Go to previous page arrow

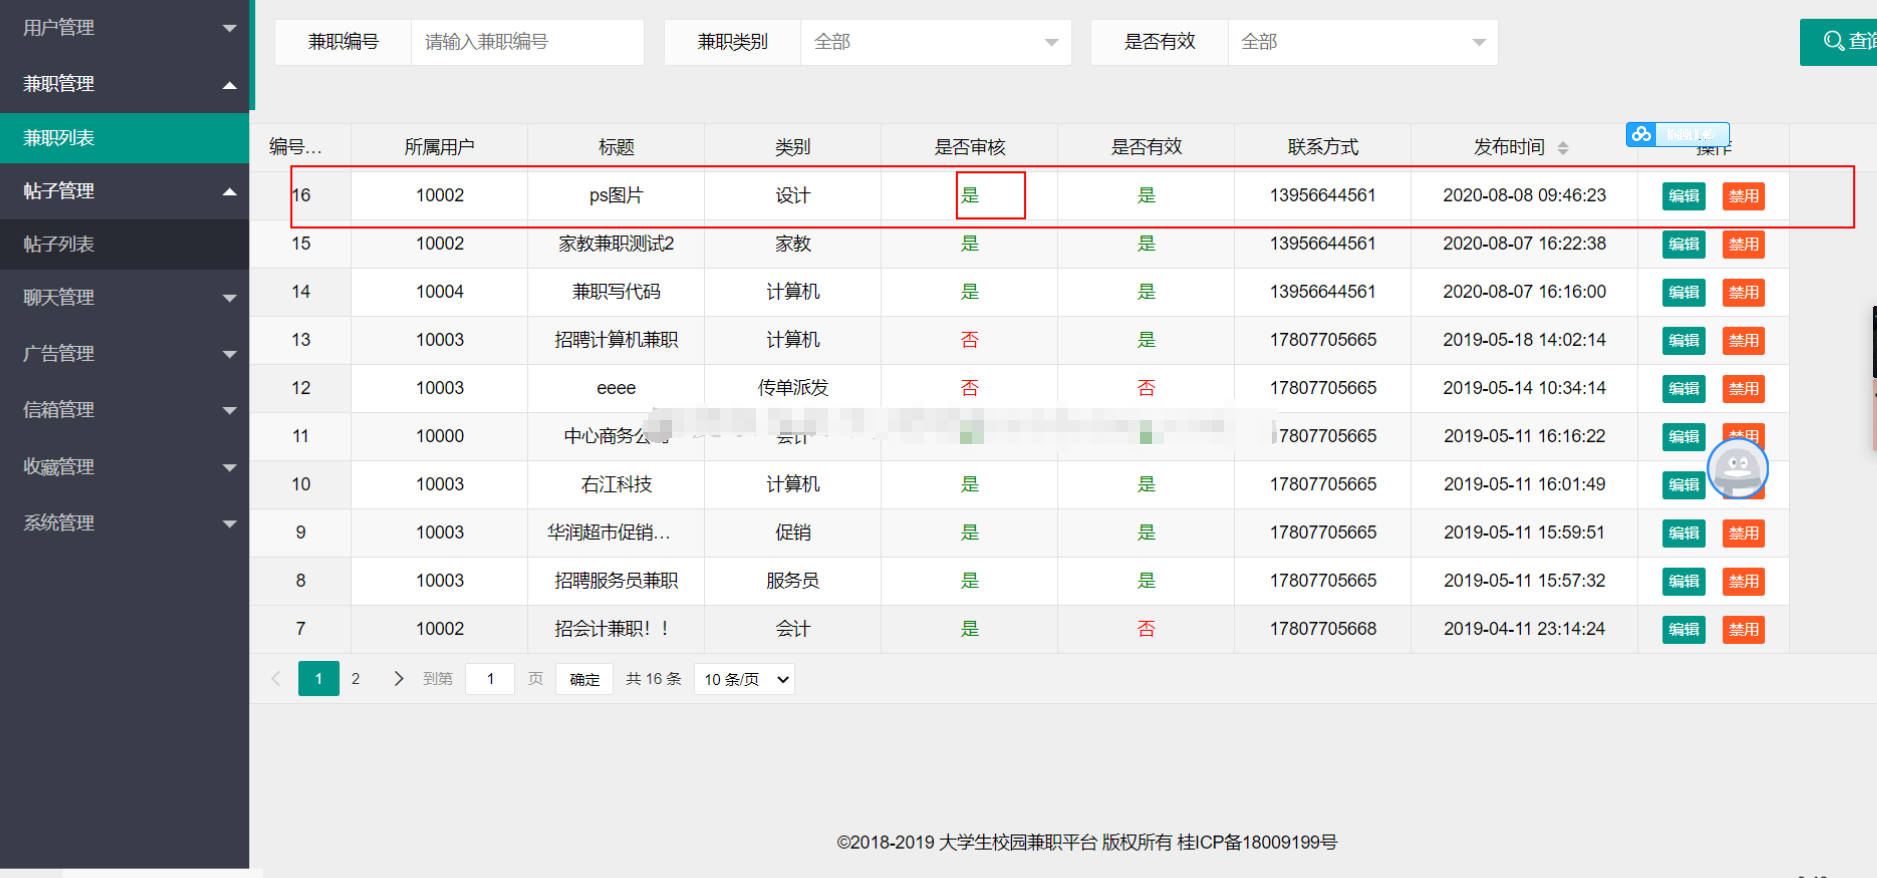click(276, 679)
